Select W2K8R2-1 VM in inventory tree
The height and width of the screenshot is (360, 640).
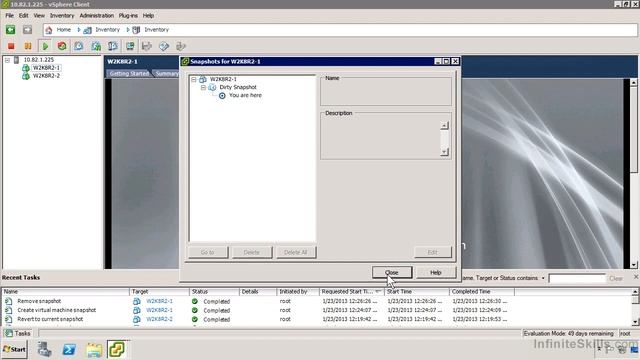[46, 68]
